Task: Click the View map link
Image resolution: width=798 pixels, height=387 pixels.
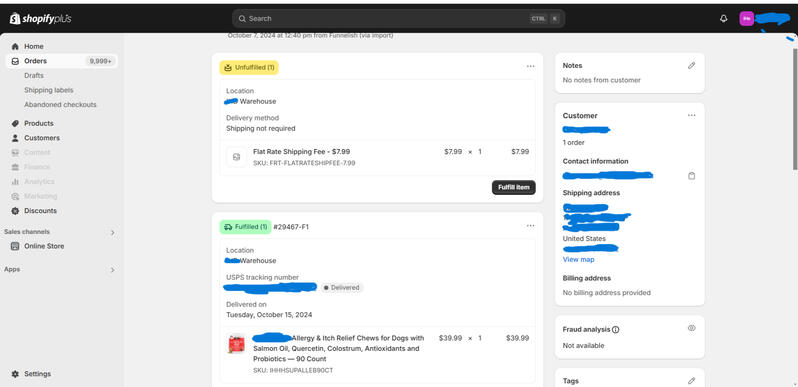Action: (x=579, y=260)
